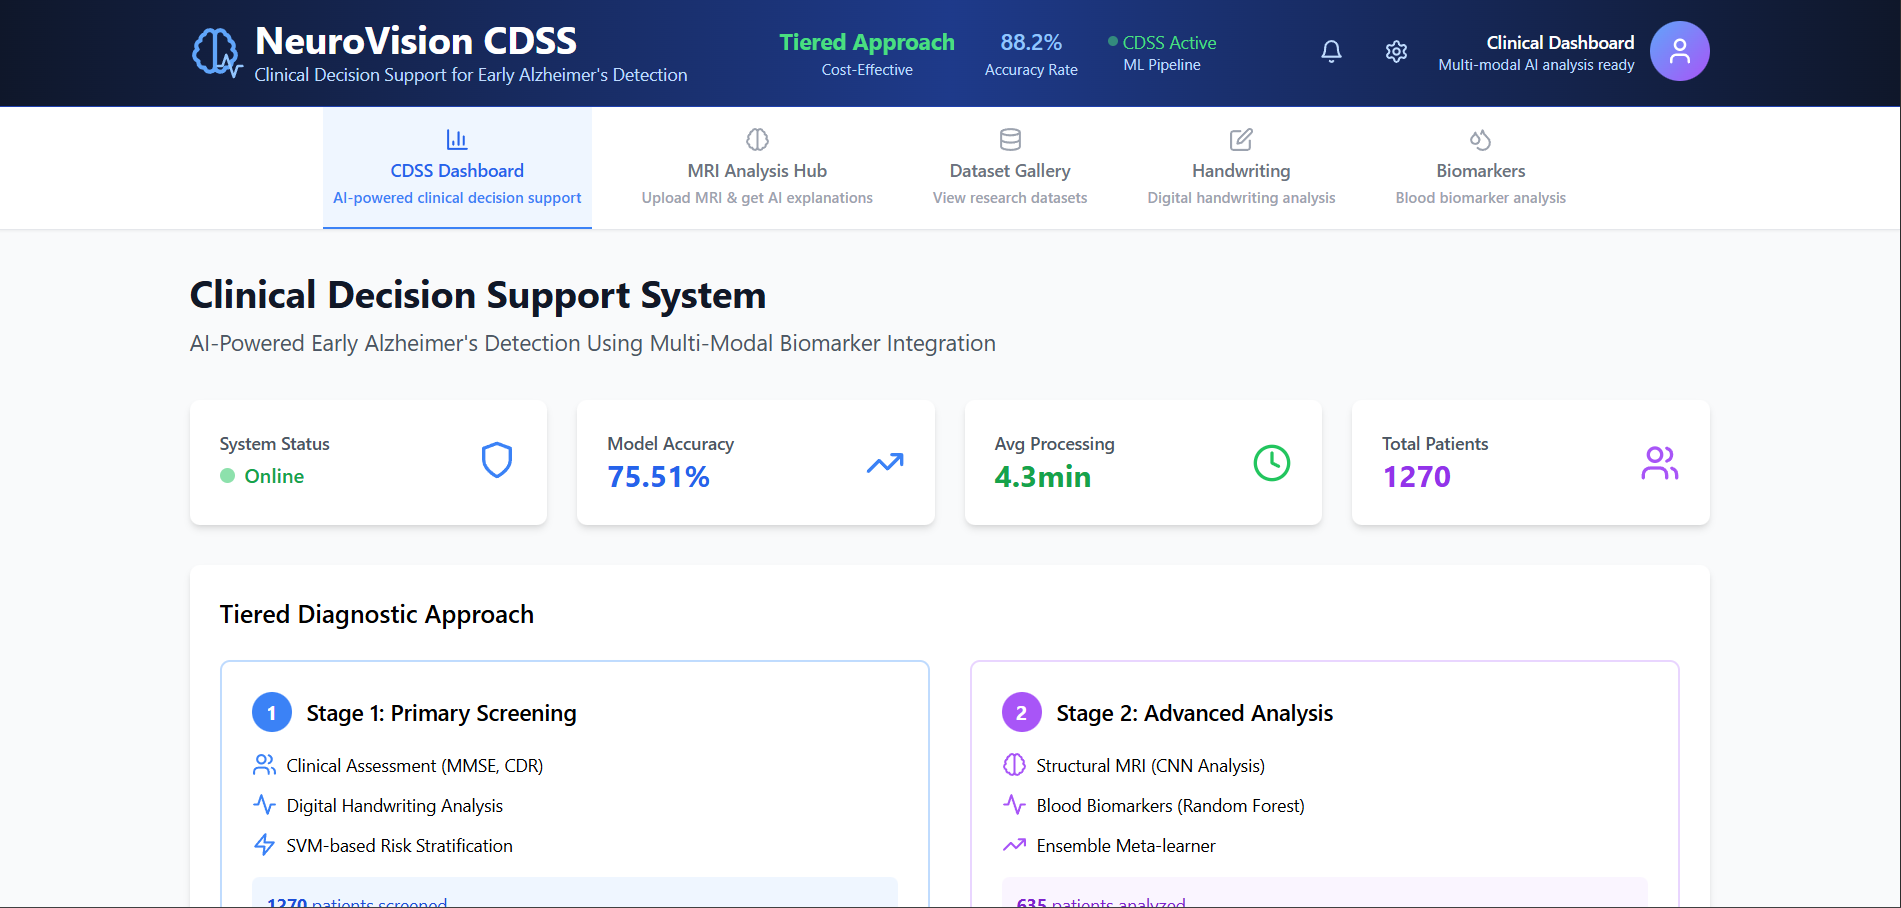Click the Online system status text

coord(274,476)
